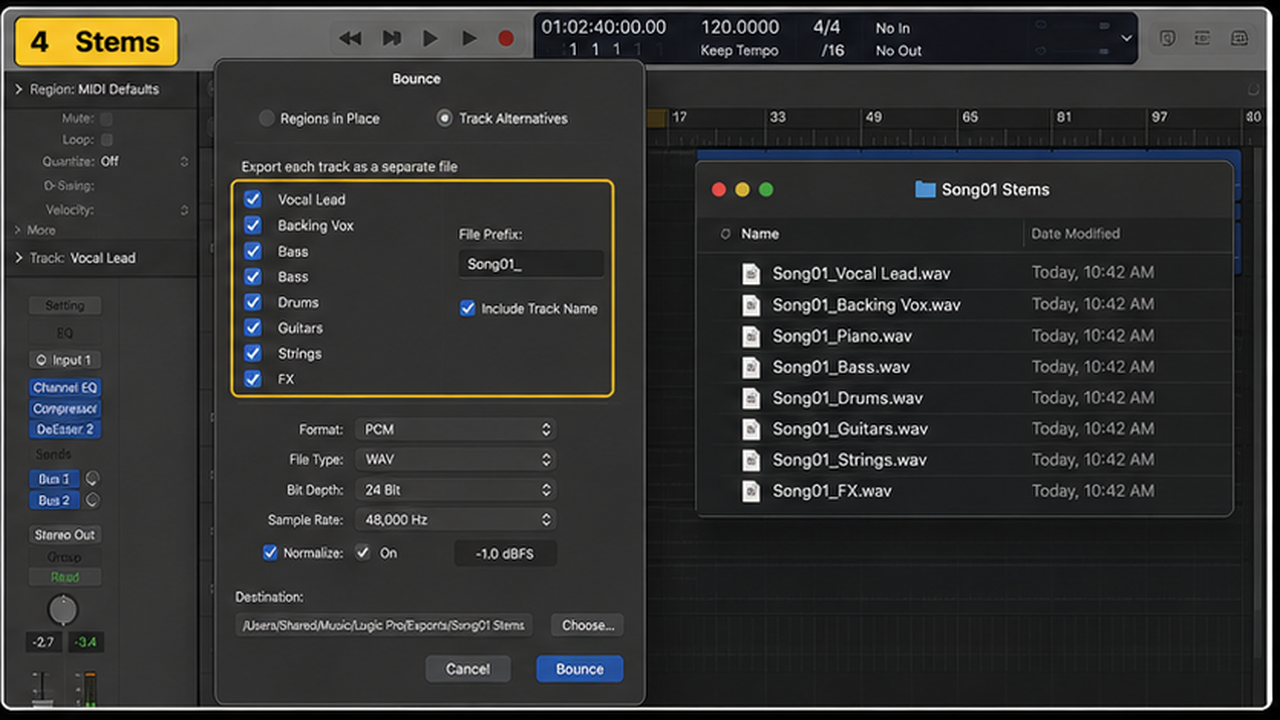Viewport: 1280px width, 720px height.
Task: Uncheck the FX track checkbox
Action: coord(253,379)
